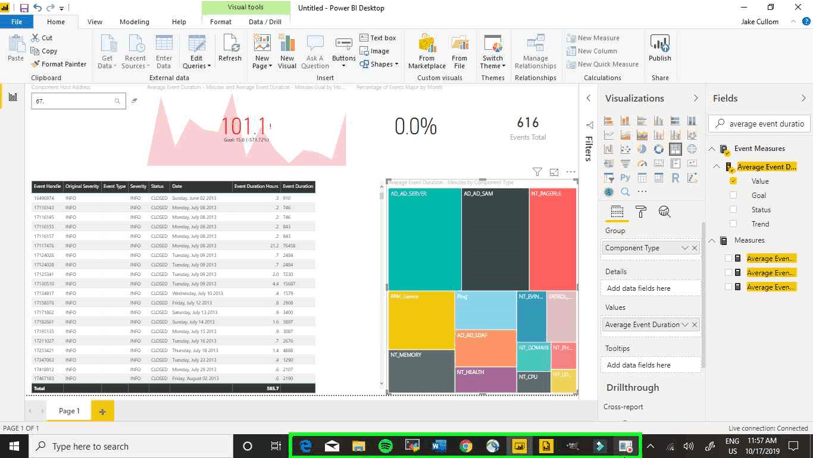Select the NT_PAGEFILE red treemap tile
The width and height of the screenshot is (815, 460).
553,239
